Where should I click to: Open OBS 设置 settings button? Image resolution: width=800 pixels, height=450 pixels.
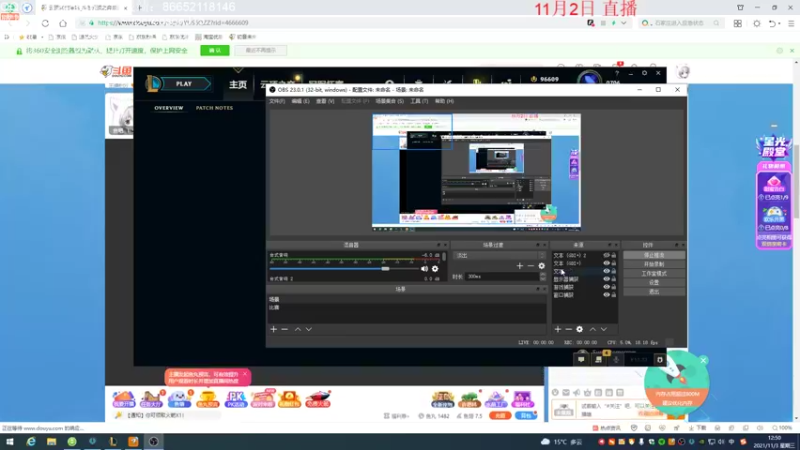654,283
